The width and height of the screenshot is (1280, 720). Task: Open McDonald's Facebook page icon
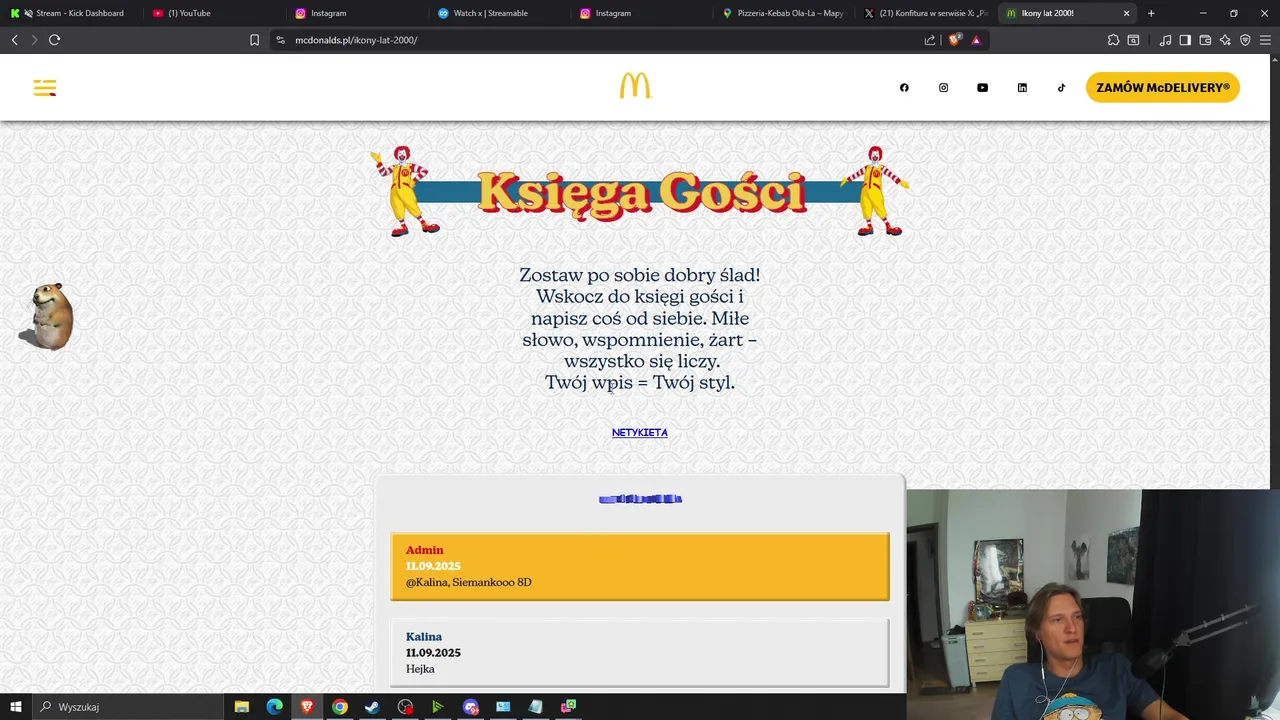click(904, 88)
